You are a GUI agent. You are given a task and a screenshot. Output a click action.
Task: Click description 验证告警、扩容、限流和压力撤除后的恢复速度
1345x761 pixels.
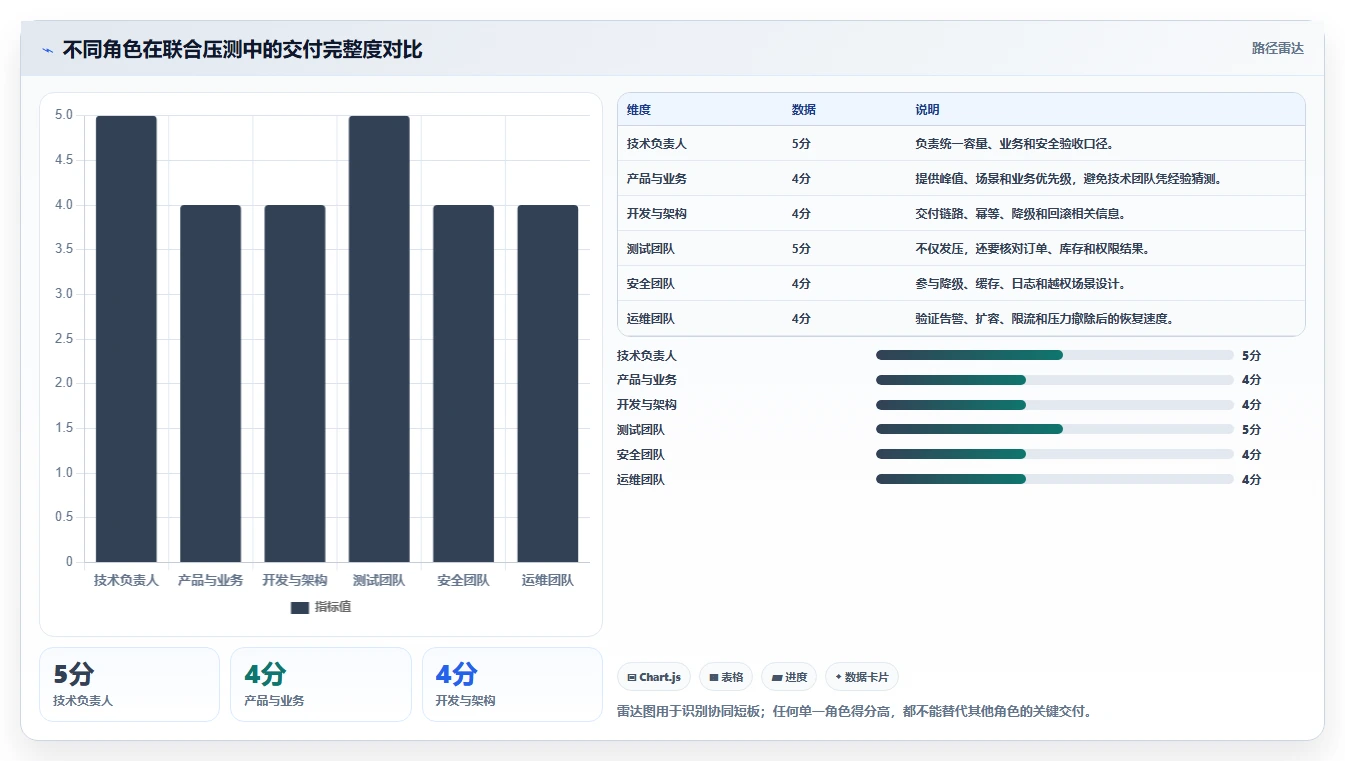click(1044, 319)
